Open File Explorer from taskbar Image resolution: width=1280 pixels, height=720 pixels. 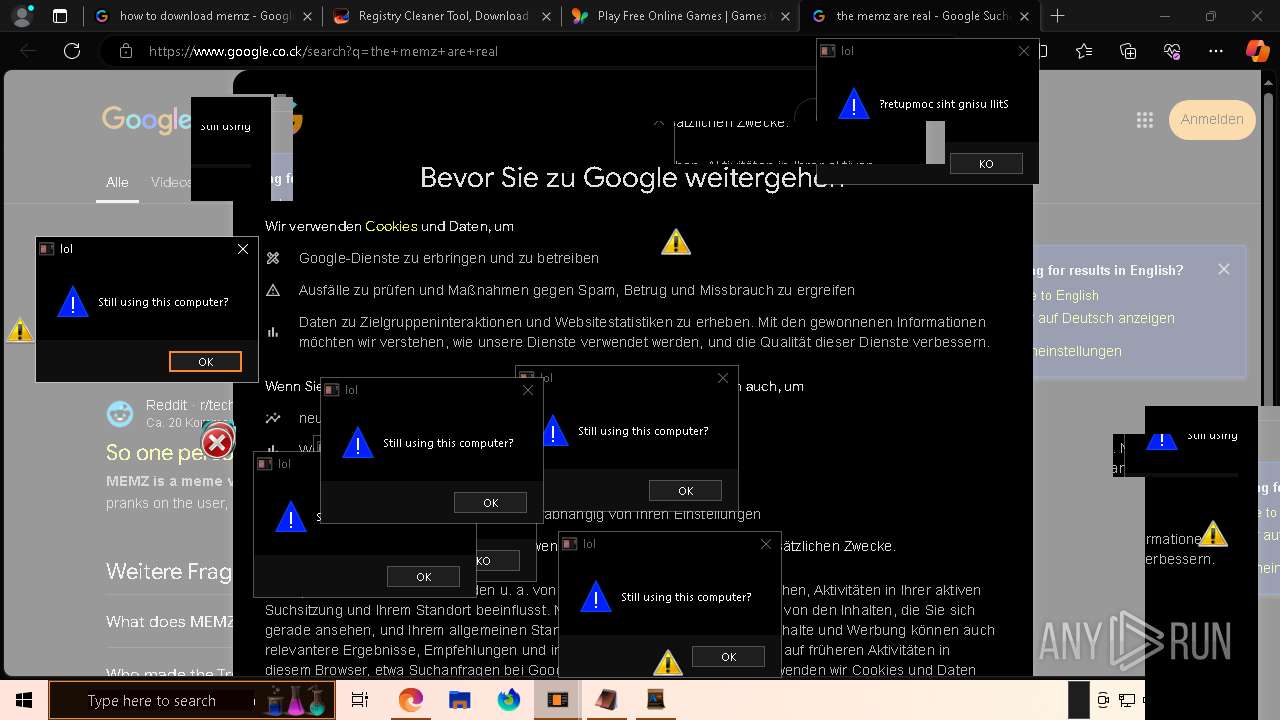click(x=459, y=700)
